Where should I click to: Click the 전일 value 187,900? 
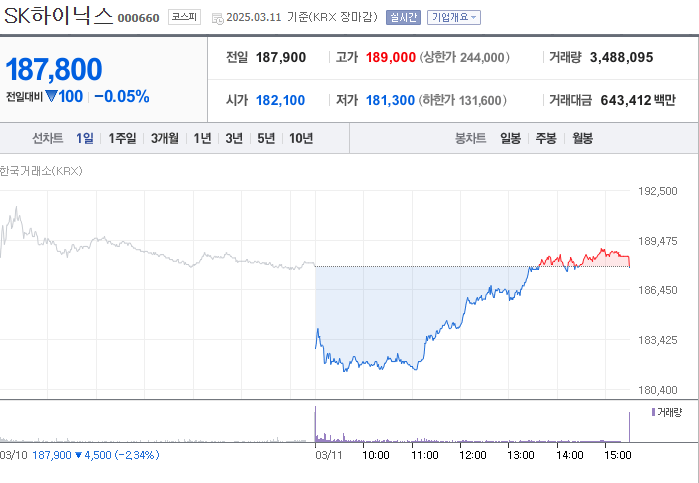(x=281, y=58)
